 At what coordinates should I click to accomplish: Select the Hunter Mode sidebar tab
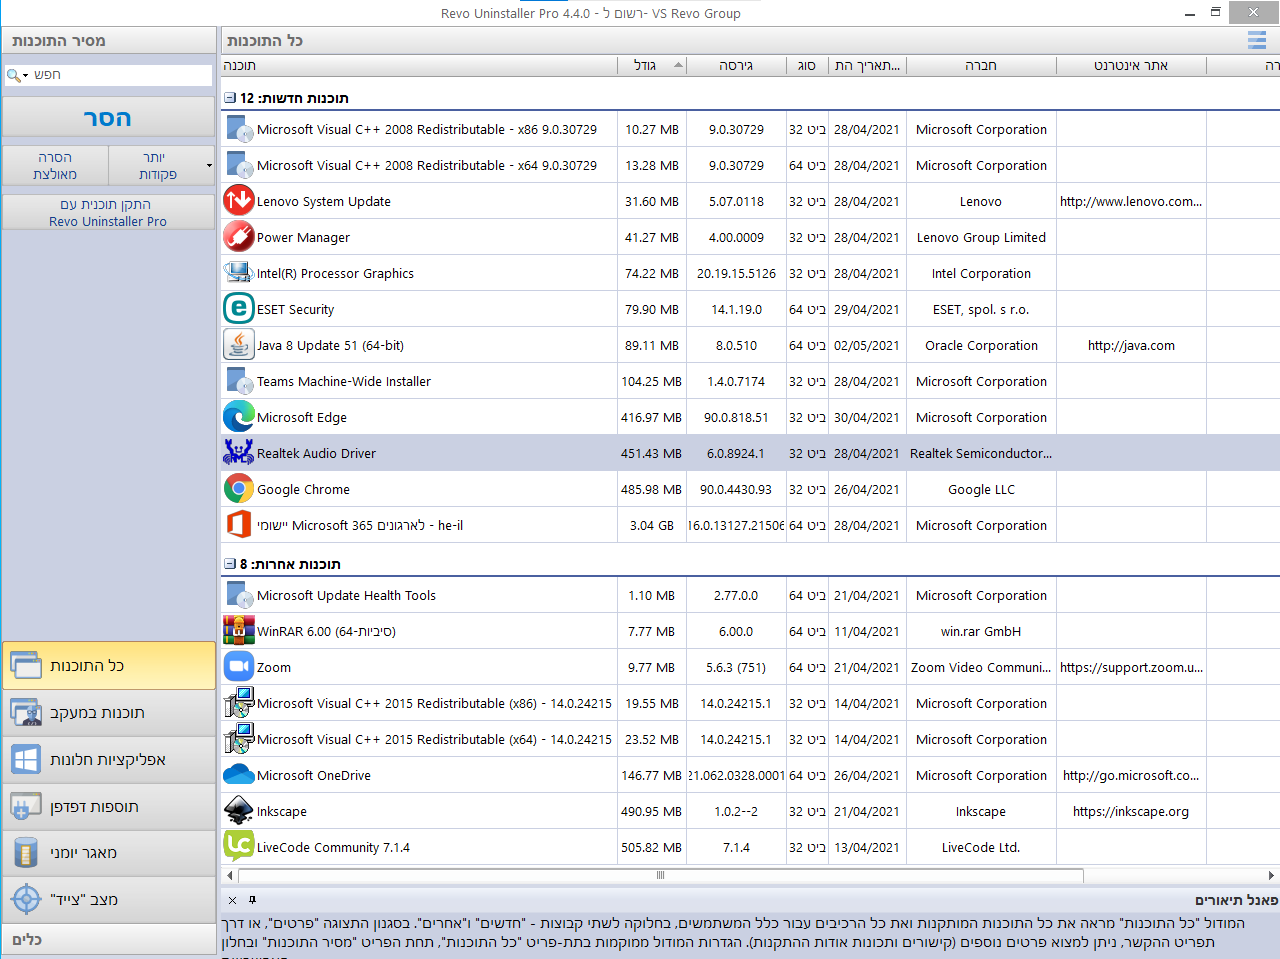pyautogui.click(x=109, y=900)
